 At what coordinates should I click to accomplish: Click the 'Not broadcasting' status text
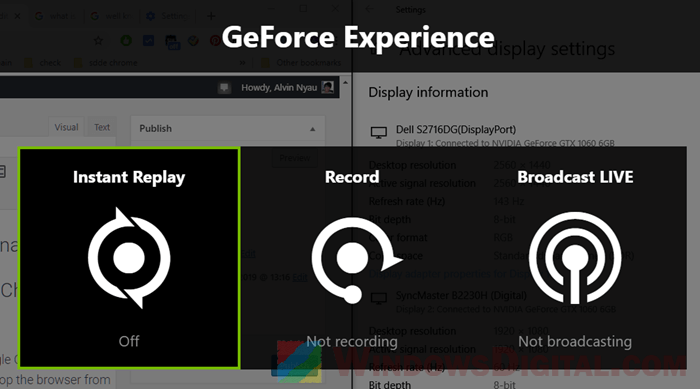click(x=575, y=342)
